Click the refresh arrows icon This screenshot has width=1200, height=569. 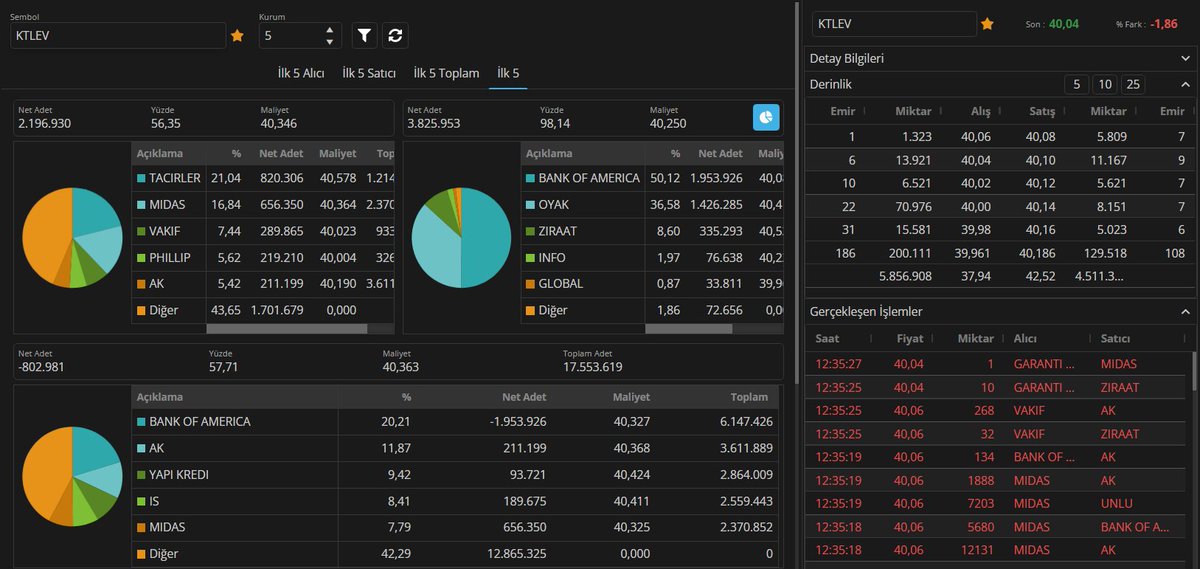pos(395,35)
